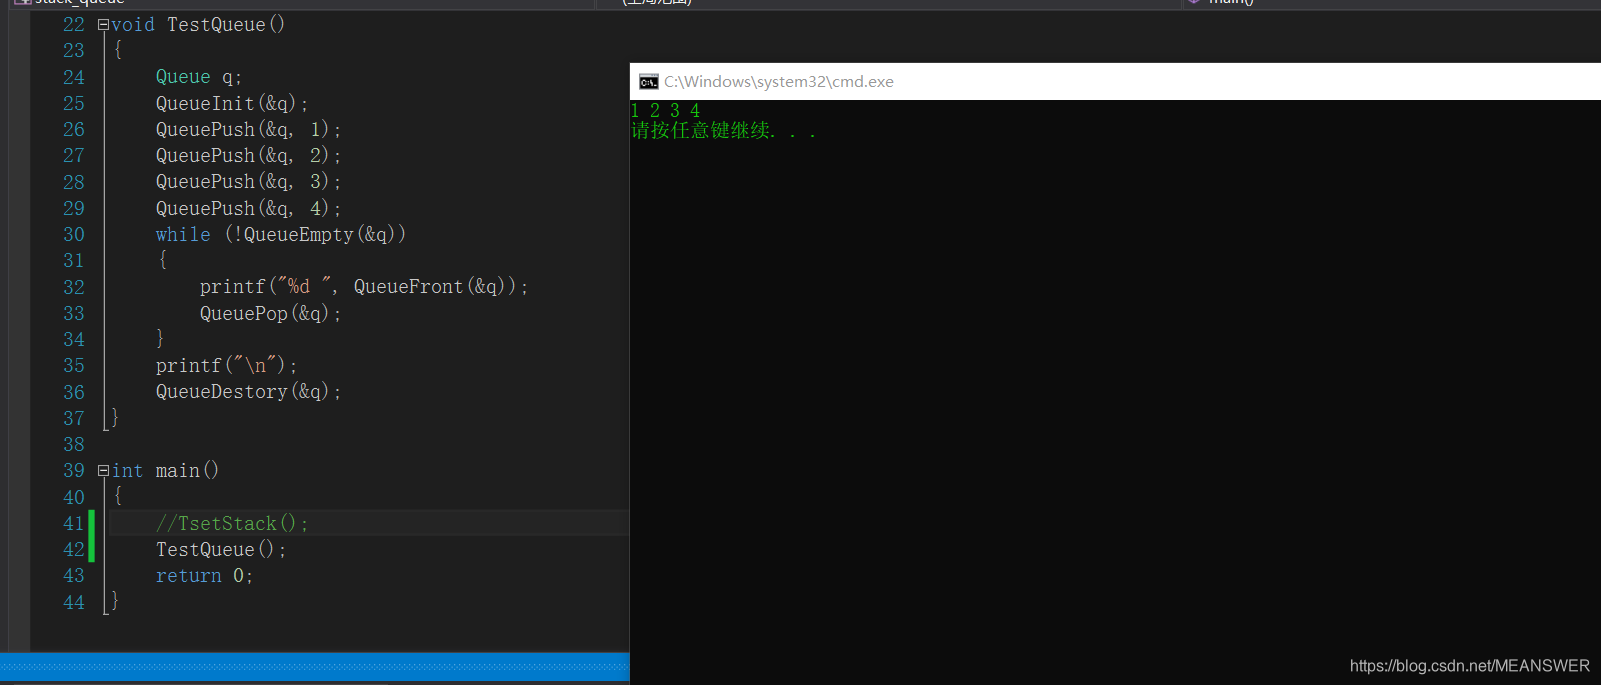The image size is (1601, 685).
Task: Click the 'QueuePush(&q, 2);' line
Action: coord(248,156)
